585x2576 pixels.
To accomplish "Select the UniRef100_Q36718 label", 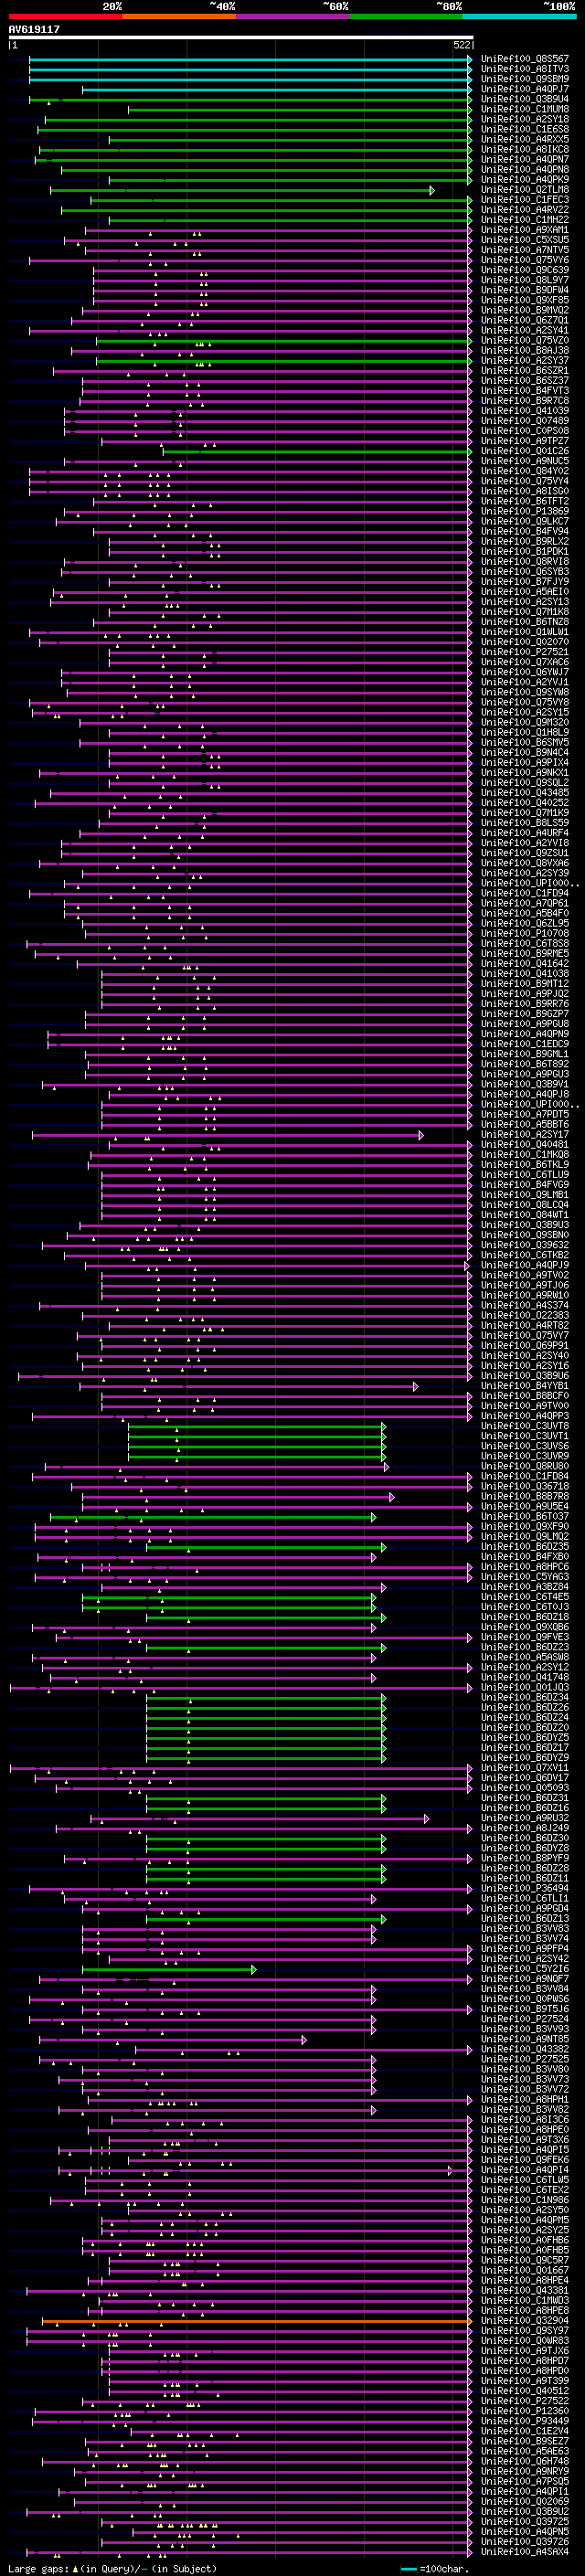I will [x=525, y=1487].
